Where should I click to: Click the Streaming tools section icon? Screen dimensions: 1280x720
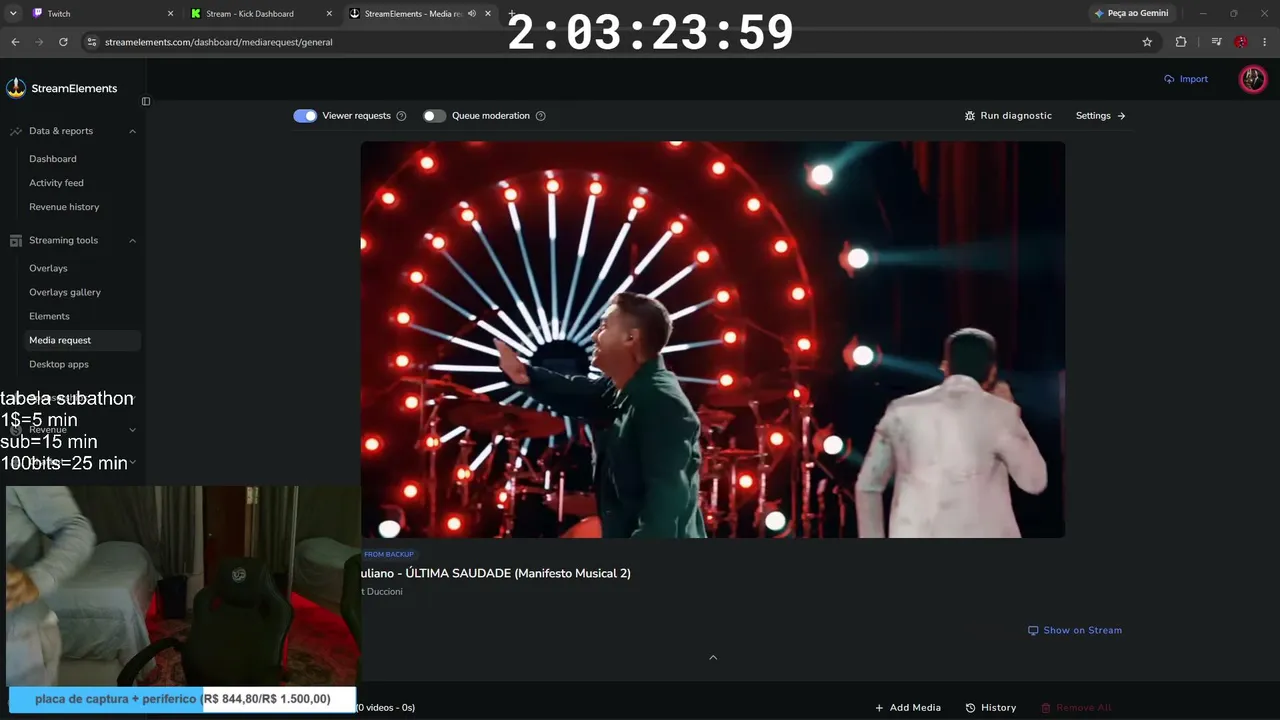[x=16, y=240]
